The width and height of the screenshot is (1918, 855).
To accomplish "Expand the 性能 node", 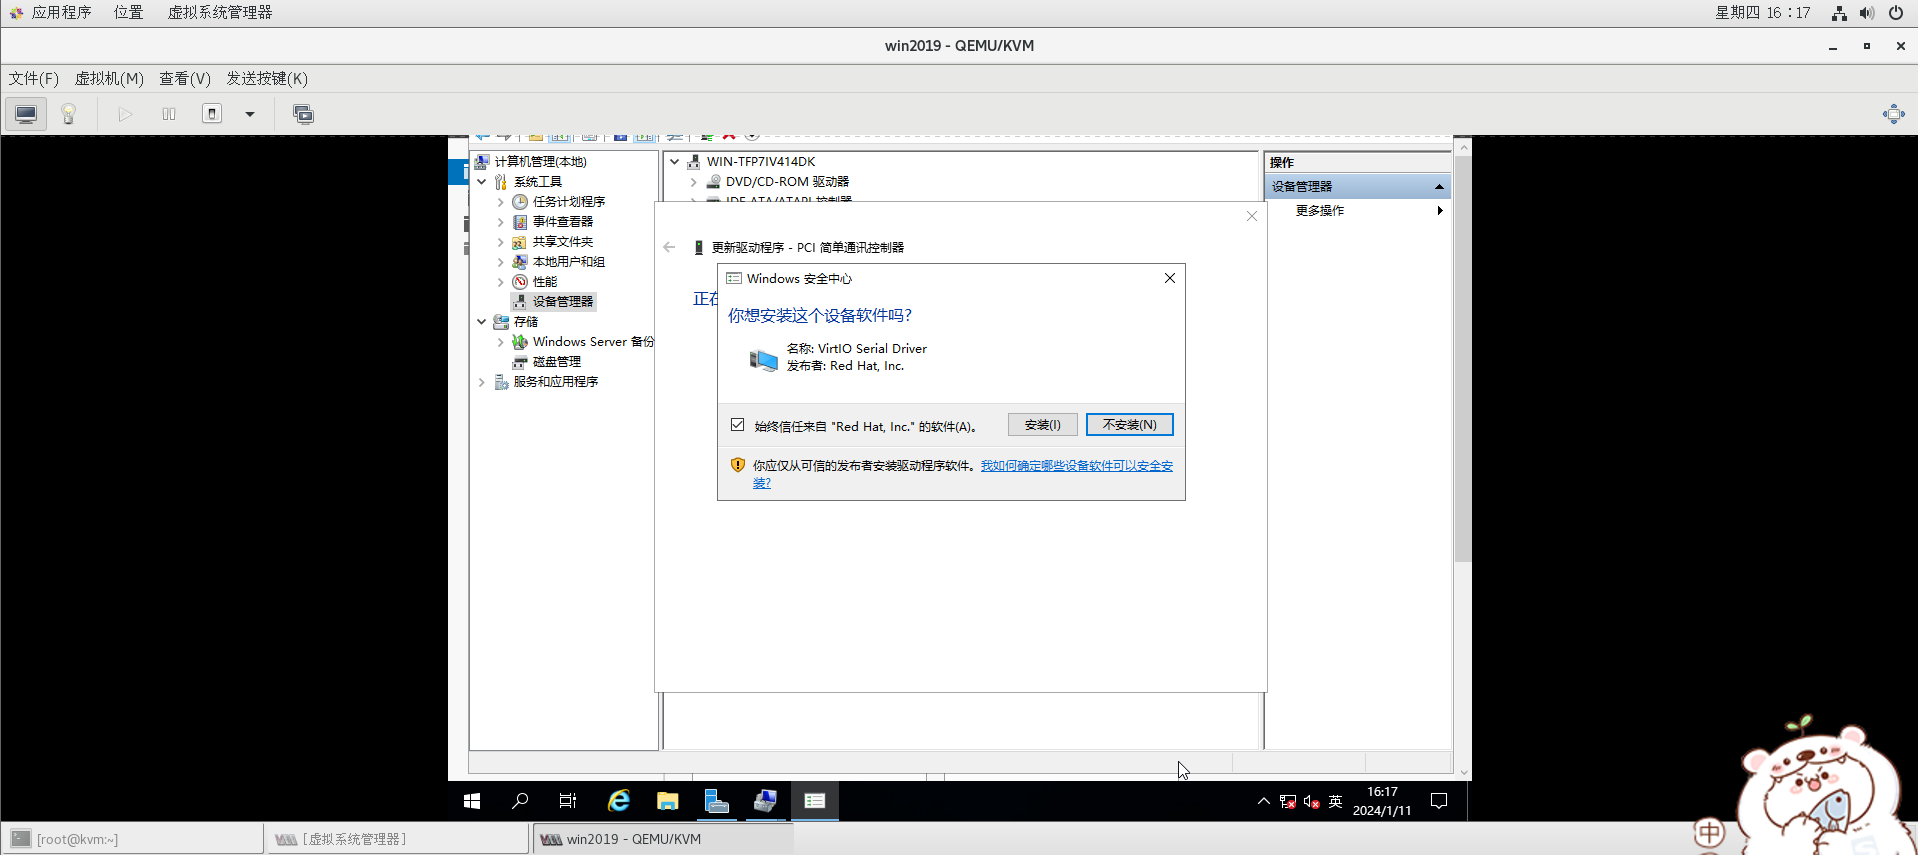I will pos(501,282).
